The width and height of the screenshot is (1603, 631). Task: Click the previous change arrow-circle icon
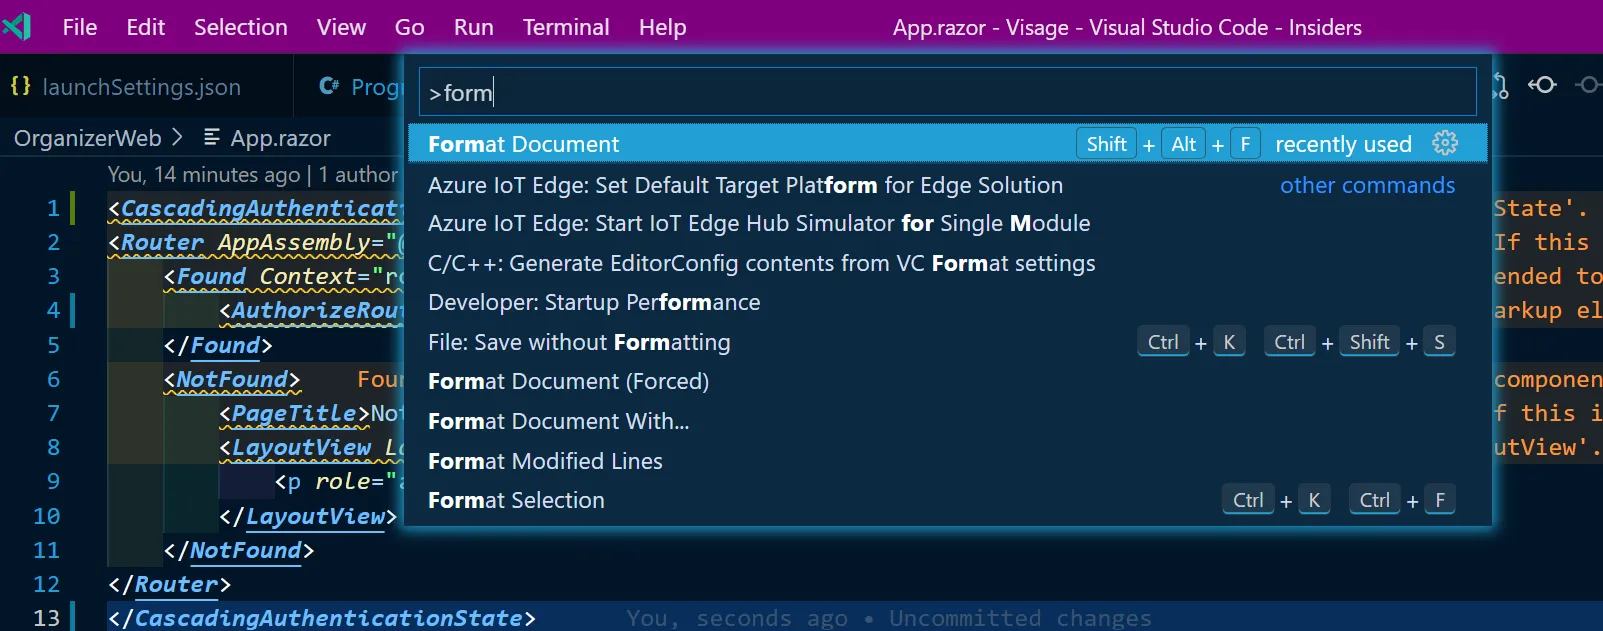(x=1542, y=85)
